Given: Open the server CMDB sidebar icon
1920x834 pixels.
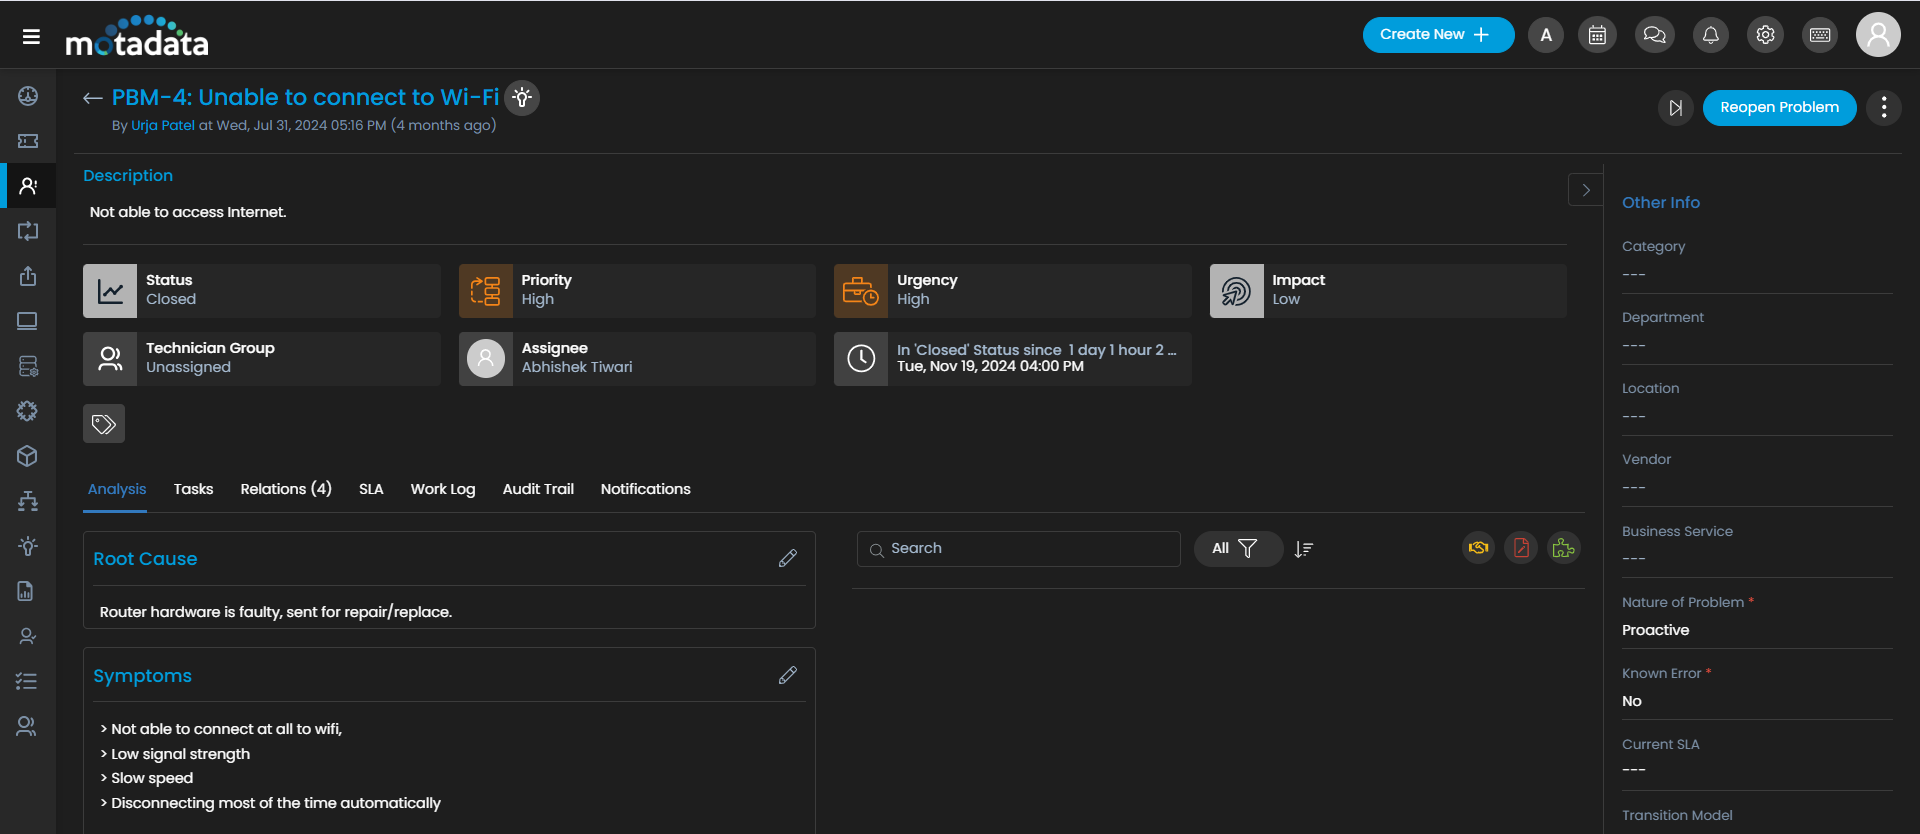Looking at the screenshot, I should click(x=28, y=366).
